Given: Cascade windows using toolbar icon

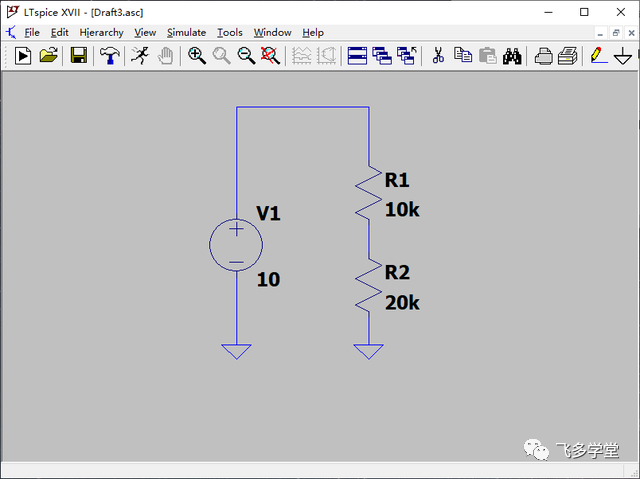Looking at the screenshot, I should [382, 55].
